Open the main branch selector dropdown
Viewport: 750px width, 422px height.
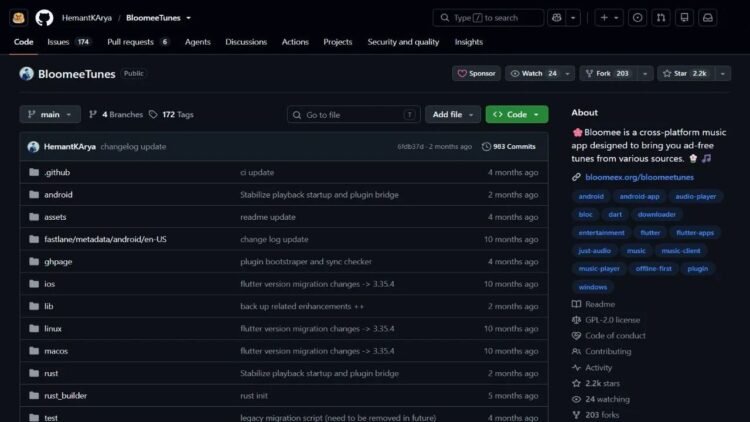(x=50, y=114)
